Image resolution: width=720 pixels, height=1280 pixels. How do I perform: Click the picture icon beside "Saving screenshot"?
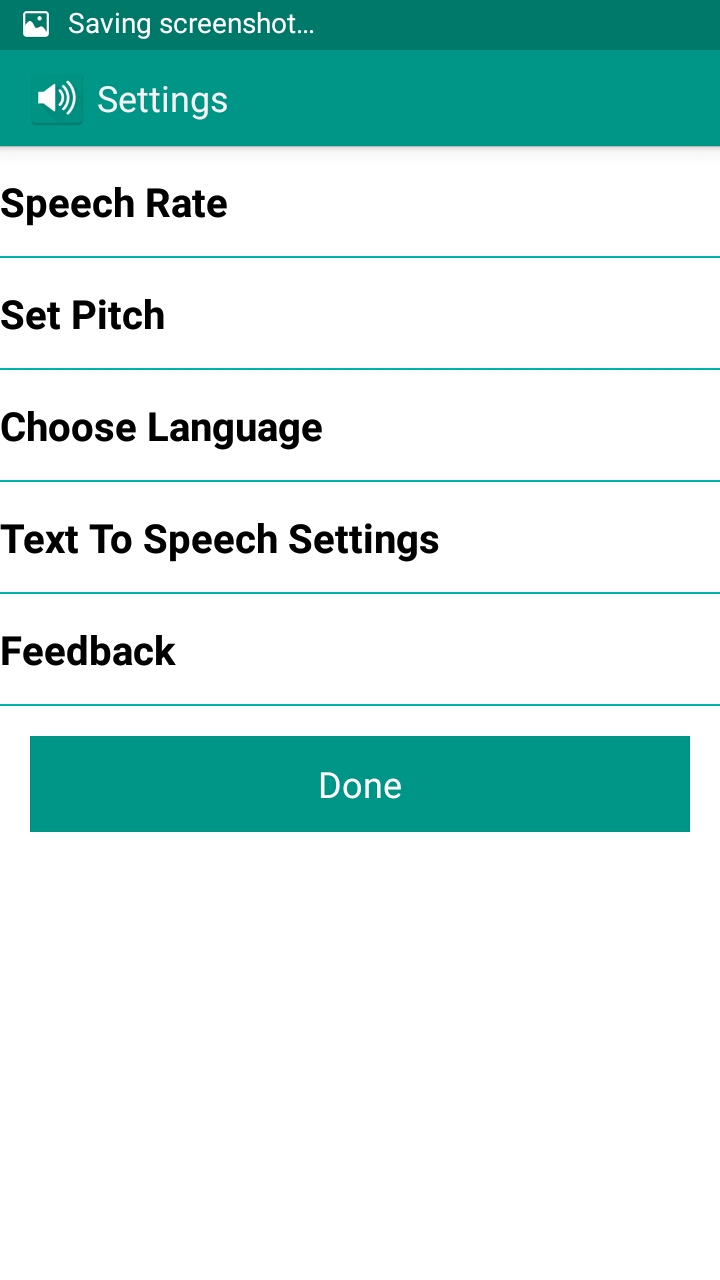(36, 24)
